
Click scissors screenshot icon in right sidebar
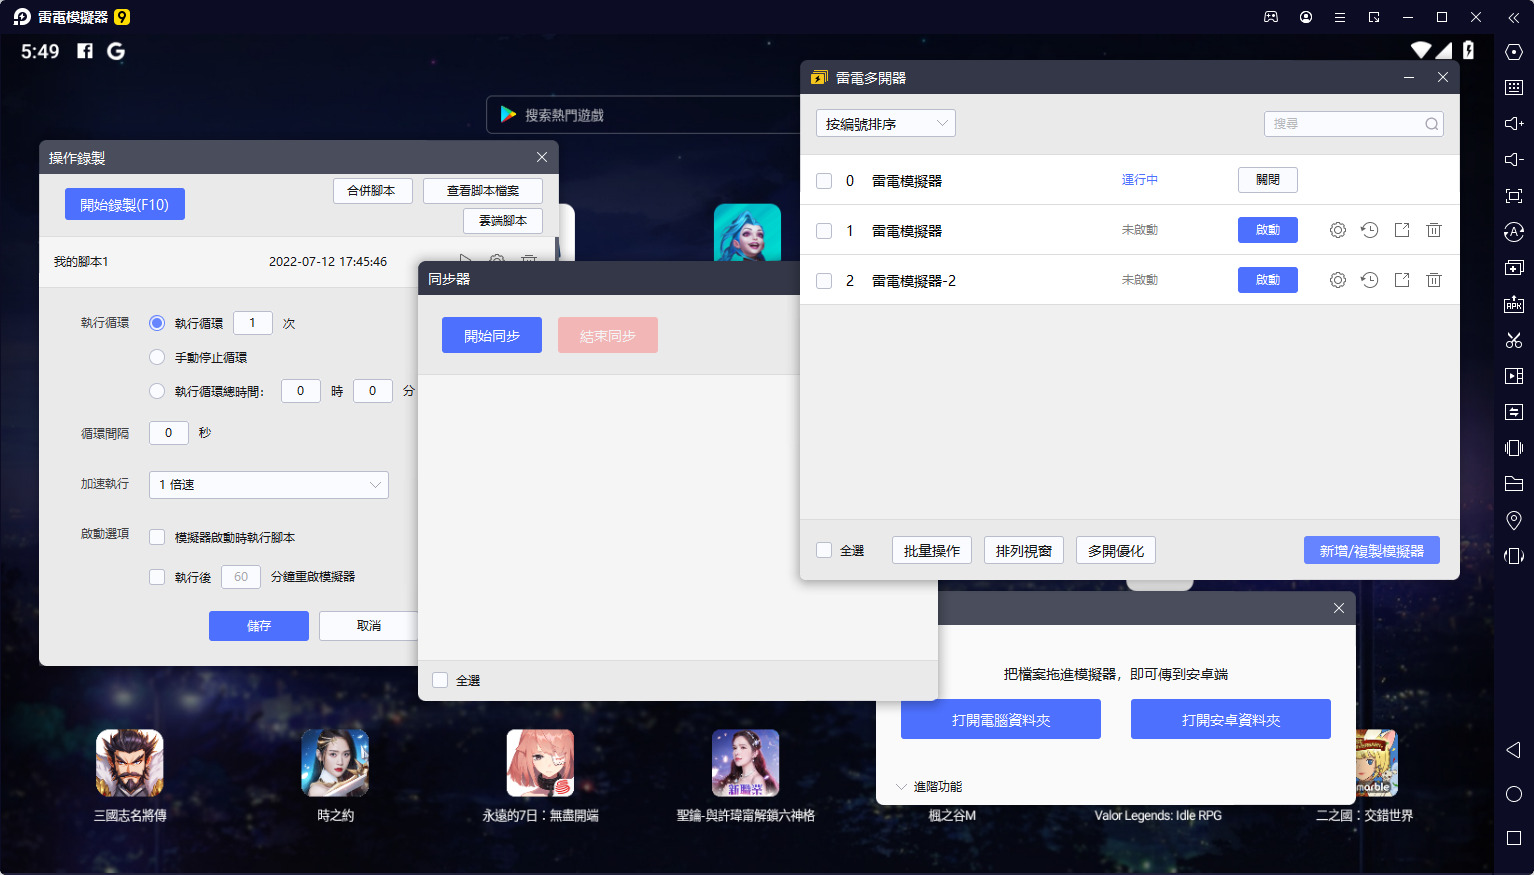click(1514, 340)
